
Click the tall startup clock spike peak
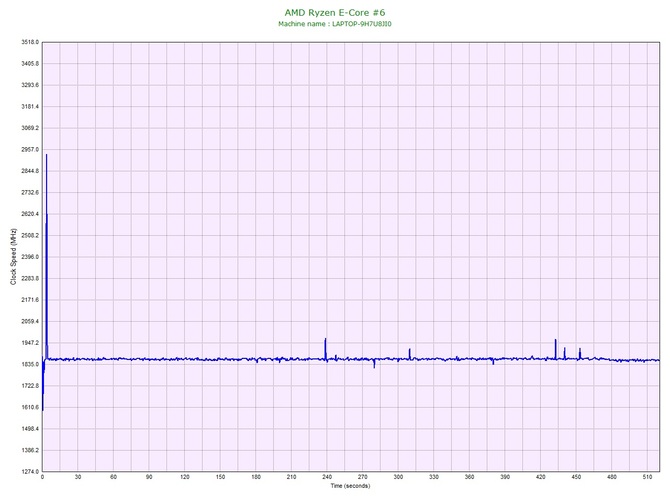click(x=46, y=155)
